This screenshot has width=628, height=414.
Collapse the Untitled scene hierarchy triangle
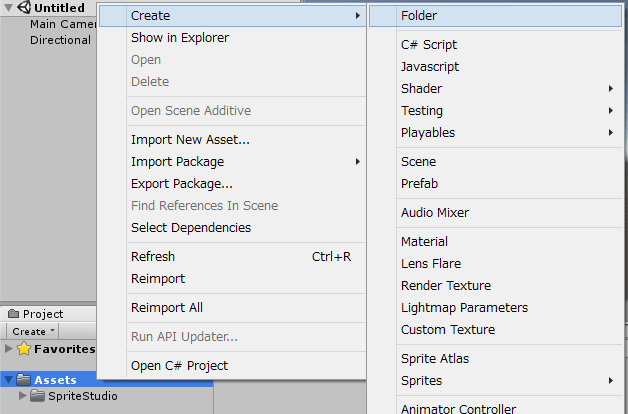pos(8,7)
